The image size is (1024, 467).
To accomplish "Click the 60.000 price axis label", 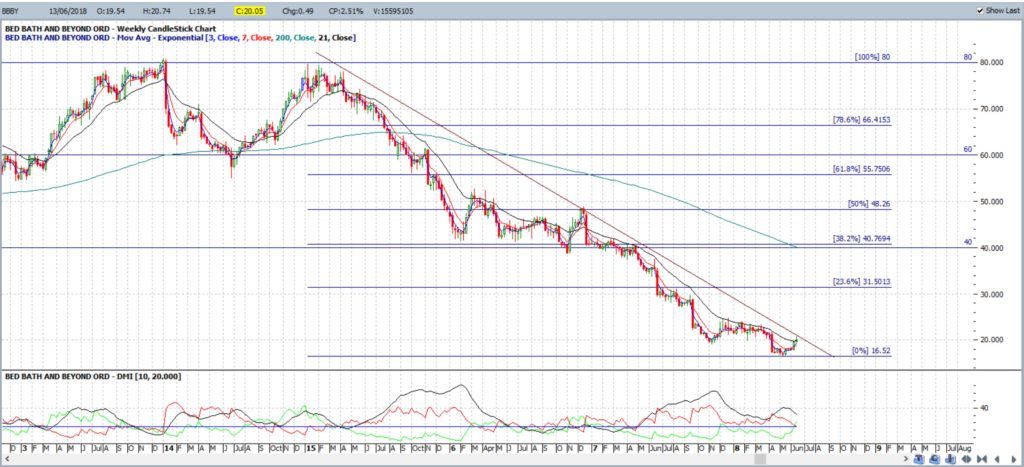I will [990, 155].
